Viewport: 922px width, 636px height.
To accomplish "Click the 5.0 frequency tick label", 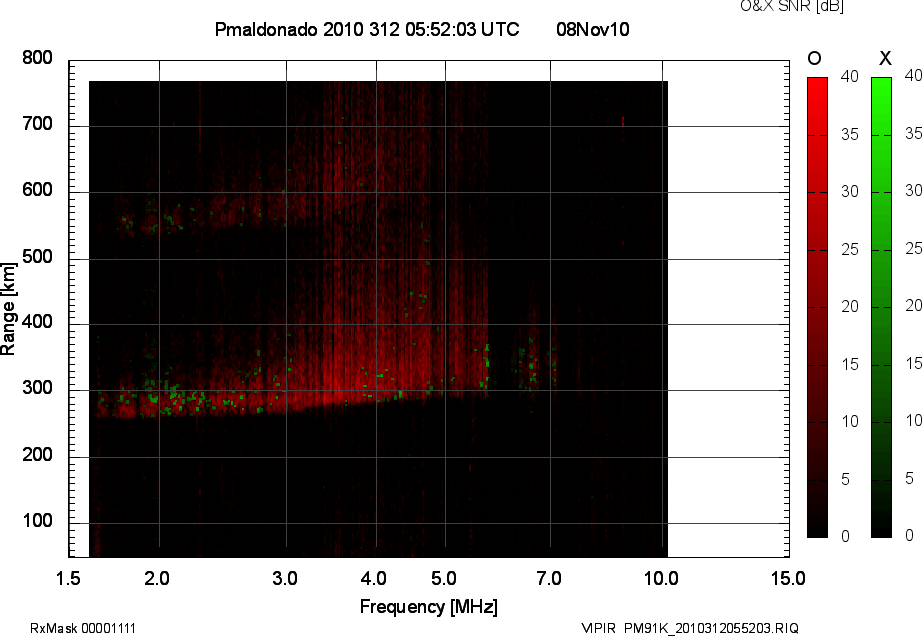I will coord(444,578).
